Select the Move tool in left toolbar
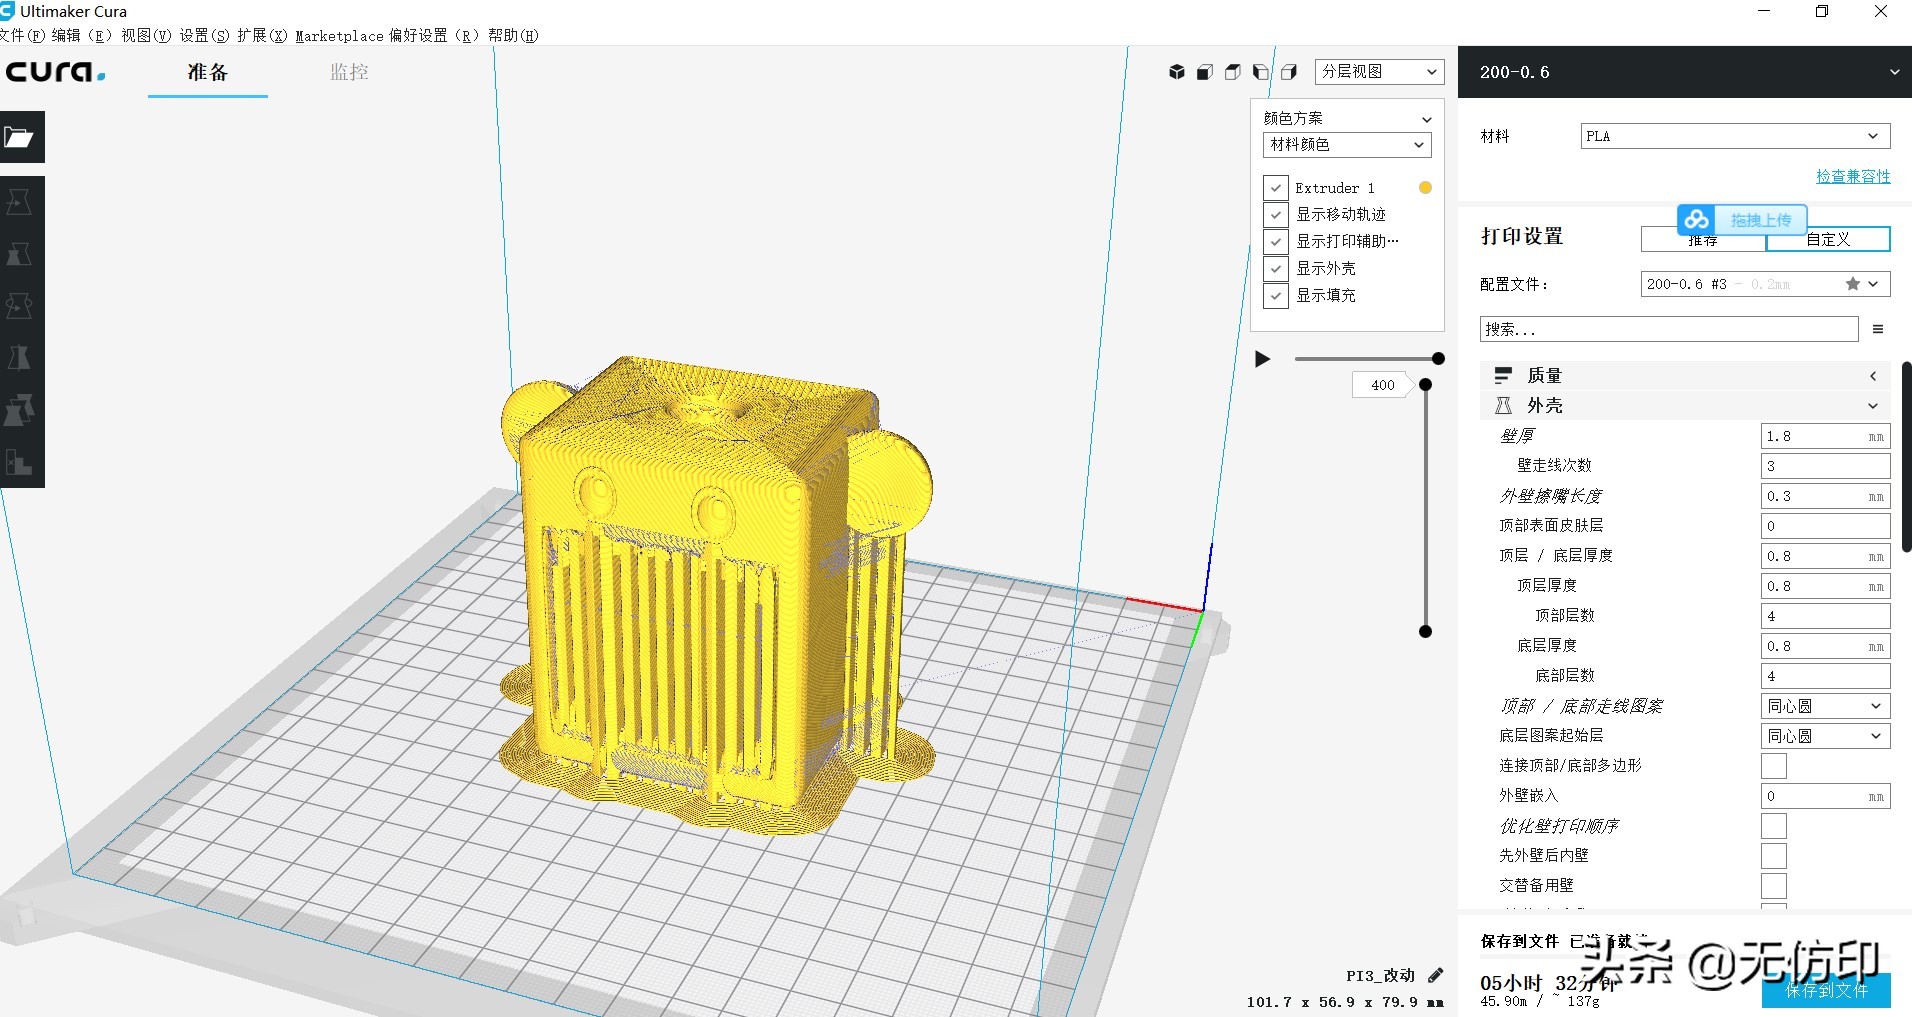The width and height of the screenshot is (1912, 1017). pyautogui.click(x=20, y=202)
